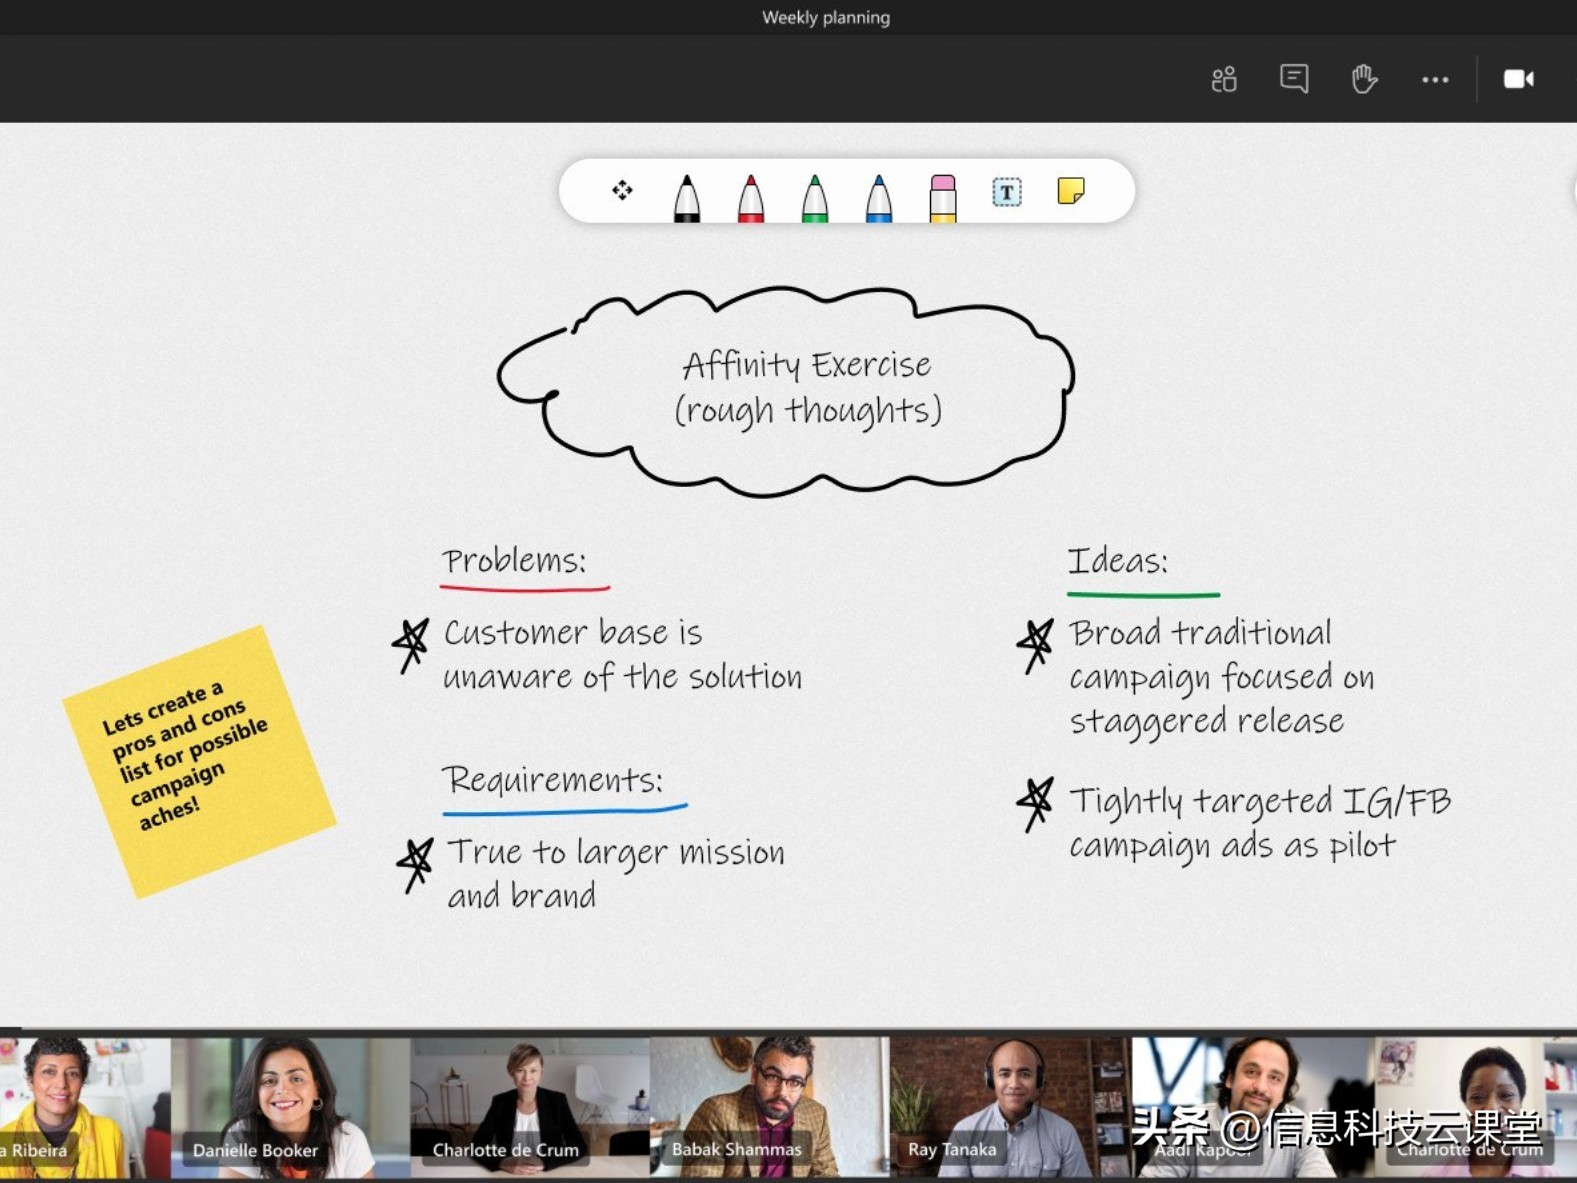The height and width of the screenshot is (1183, 1577).
Task: Select the green pen tool
Action: 815,197
